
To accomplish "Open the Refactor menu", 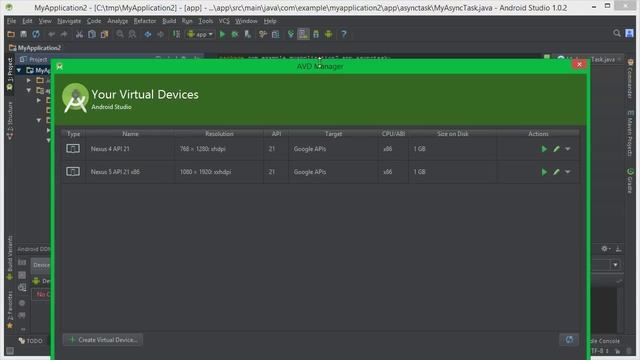I will point(145,21).
